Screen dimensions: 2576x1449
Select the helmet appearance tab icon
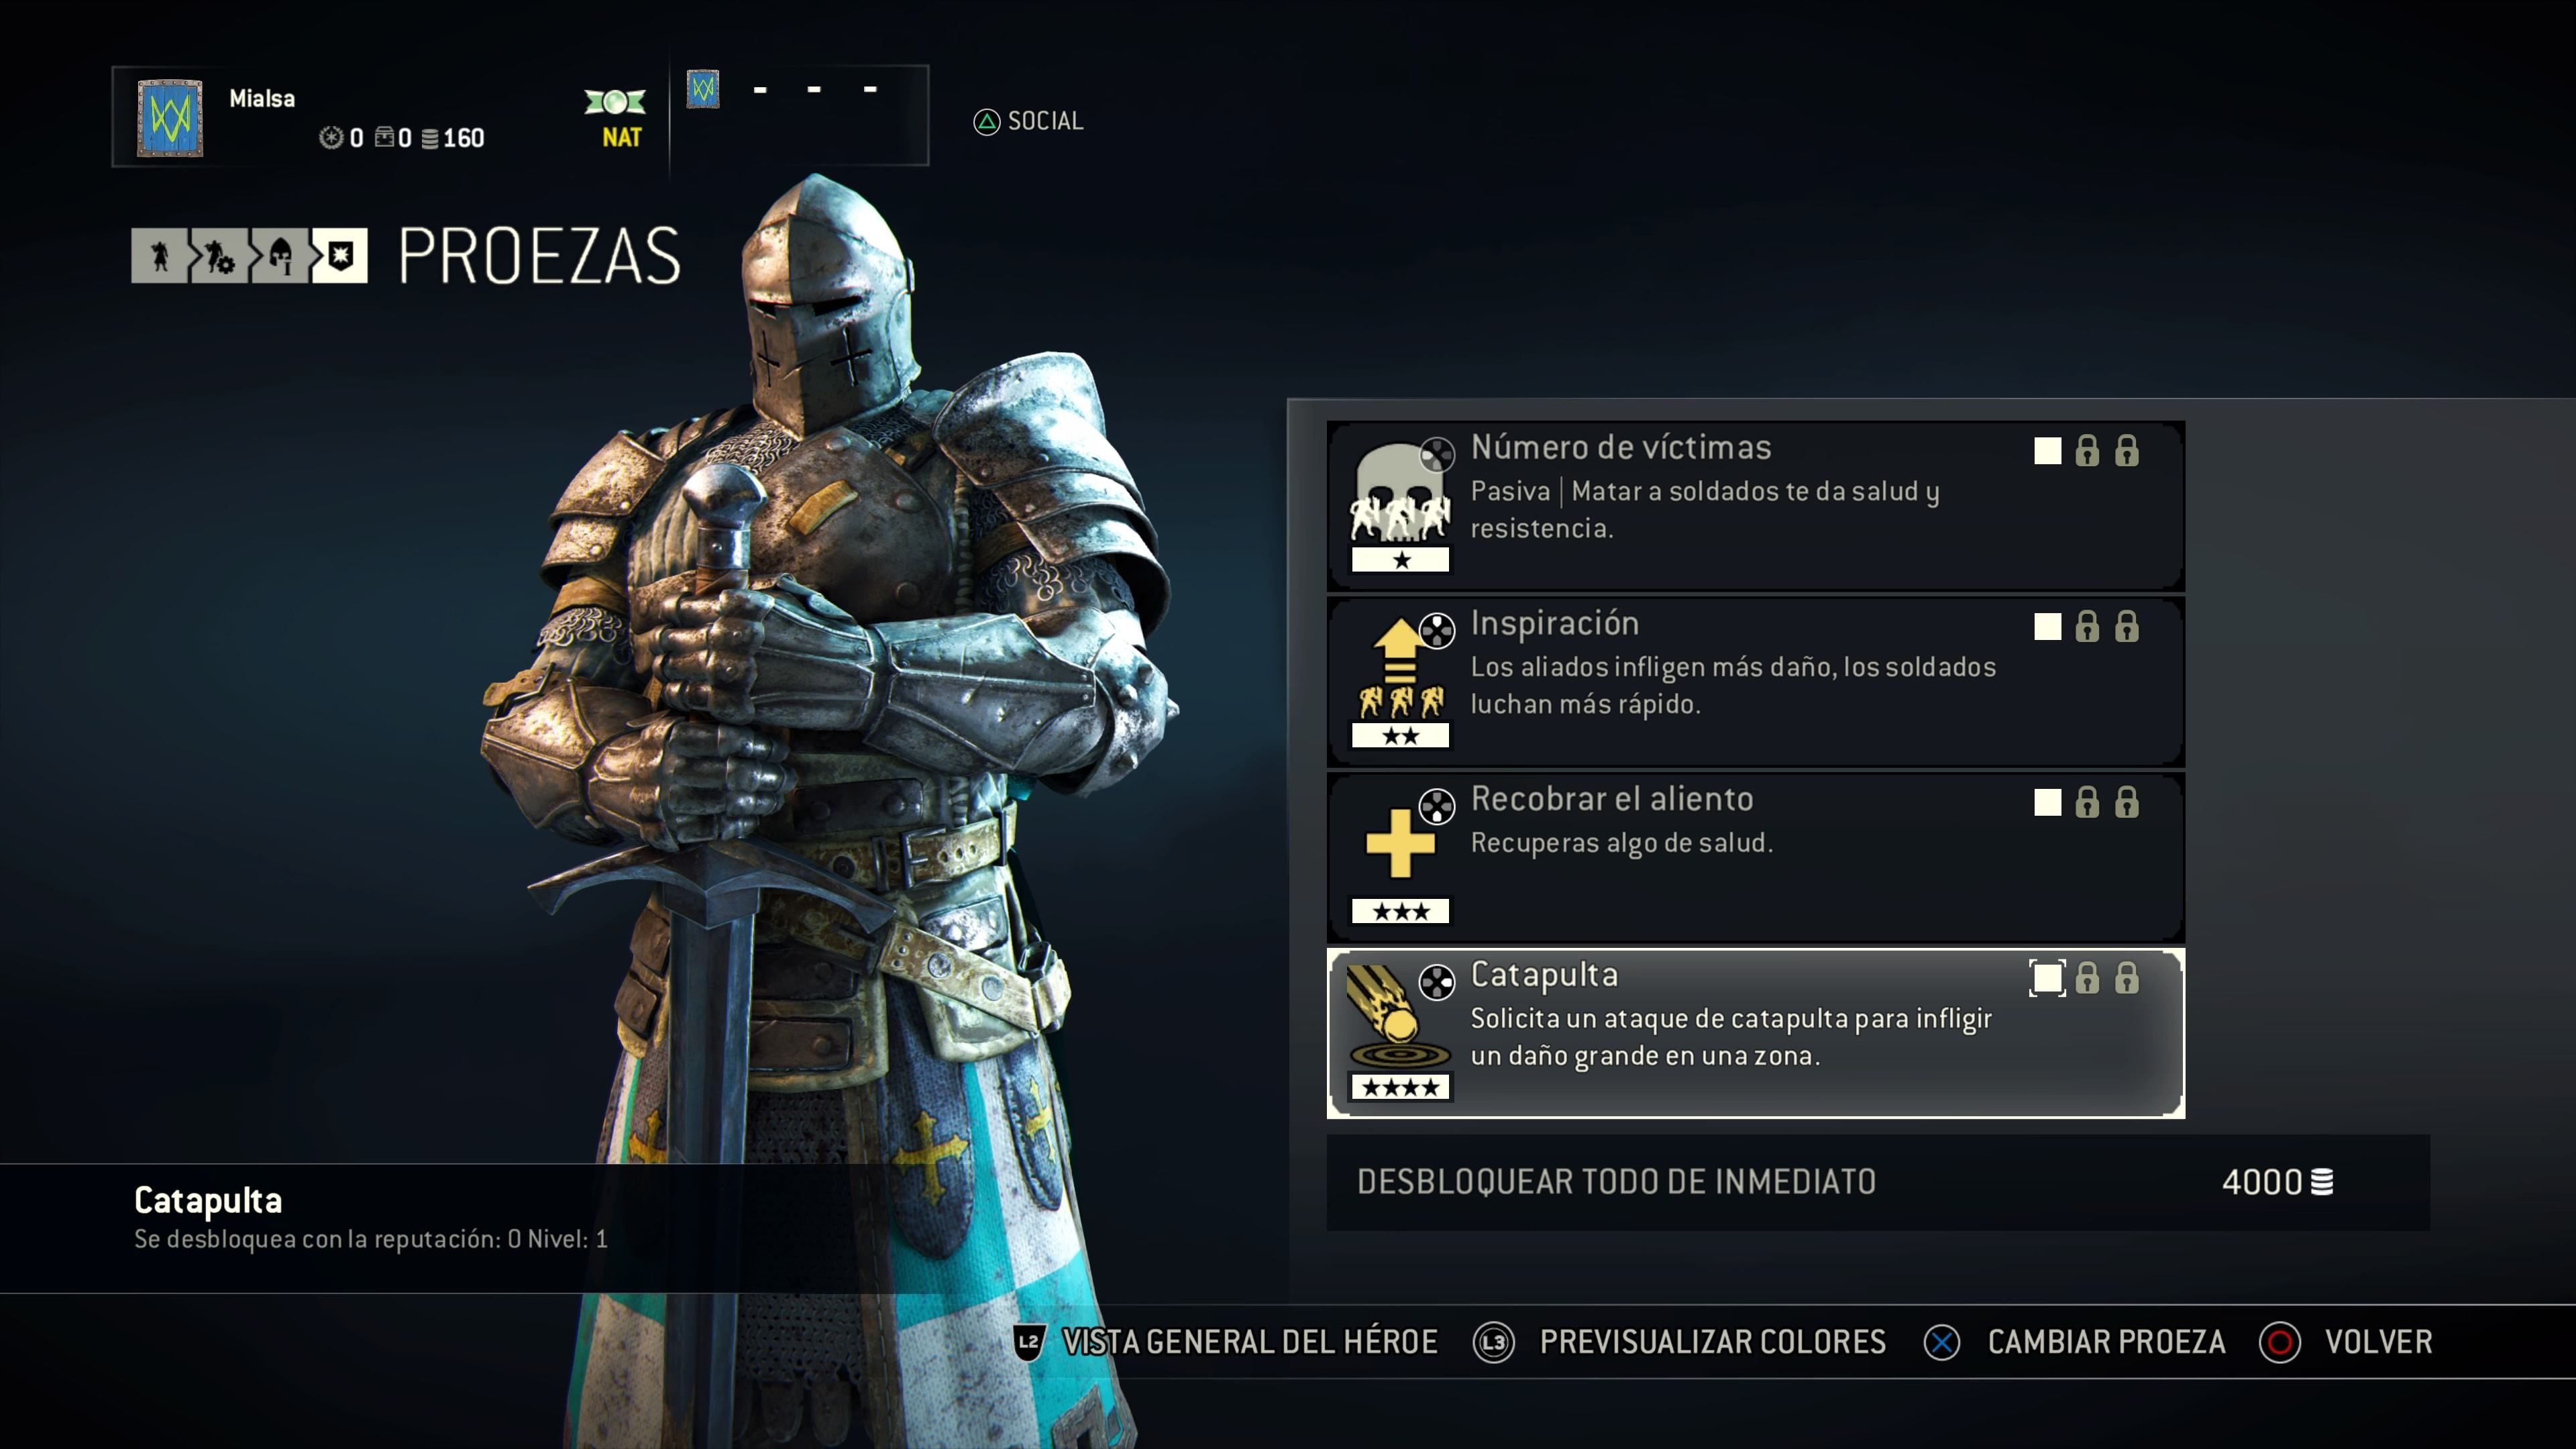(280, 256)
